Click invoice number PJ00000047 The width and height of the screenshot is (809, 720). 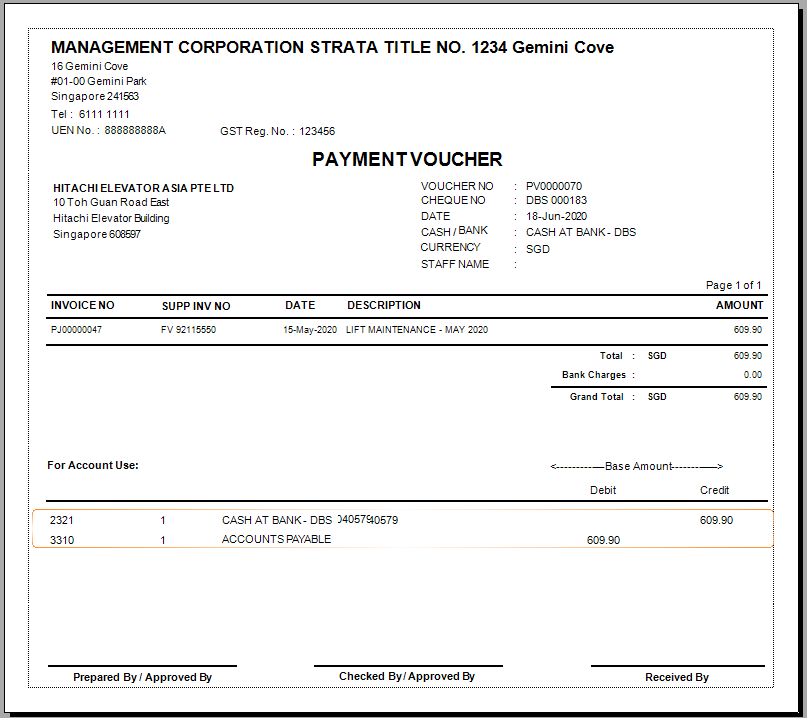click(76, 330)
